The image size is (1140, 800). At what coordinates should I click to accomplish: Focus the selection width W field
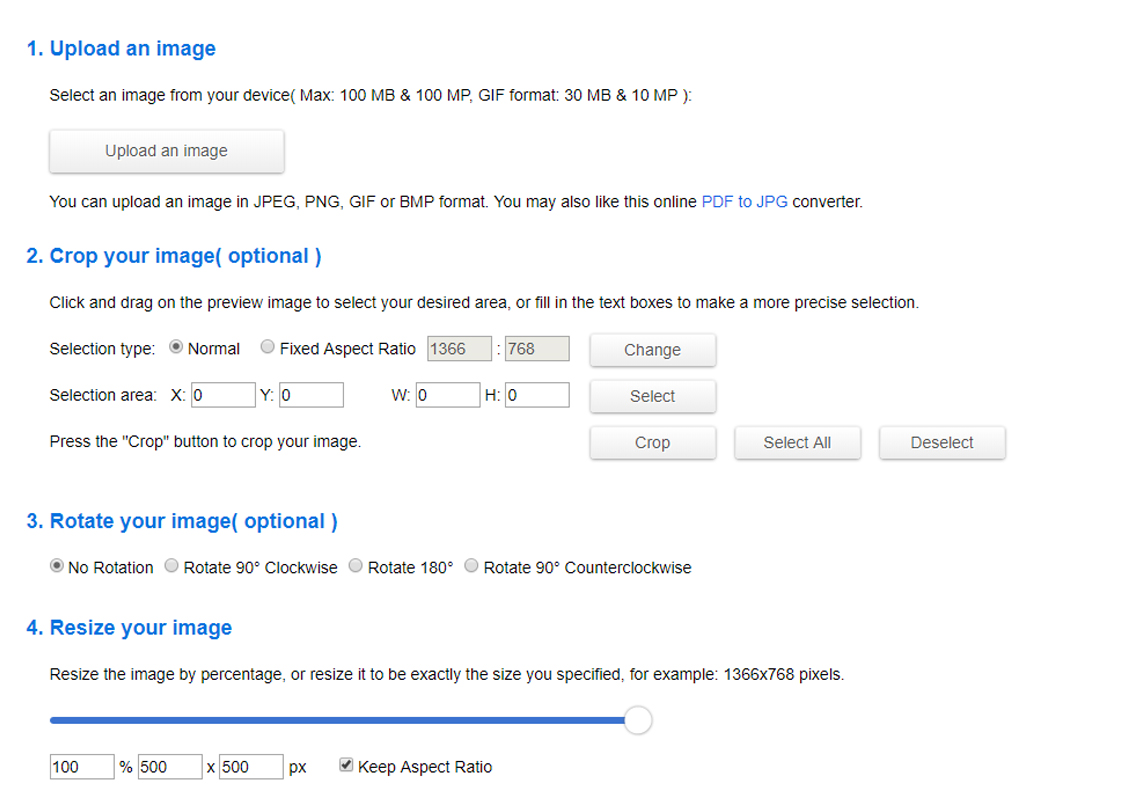tap(448, 395)
